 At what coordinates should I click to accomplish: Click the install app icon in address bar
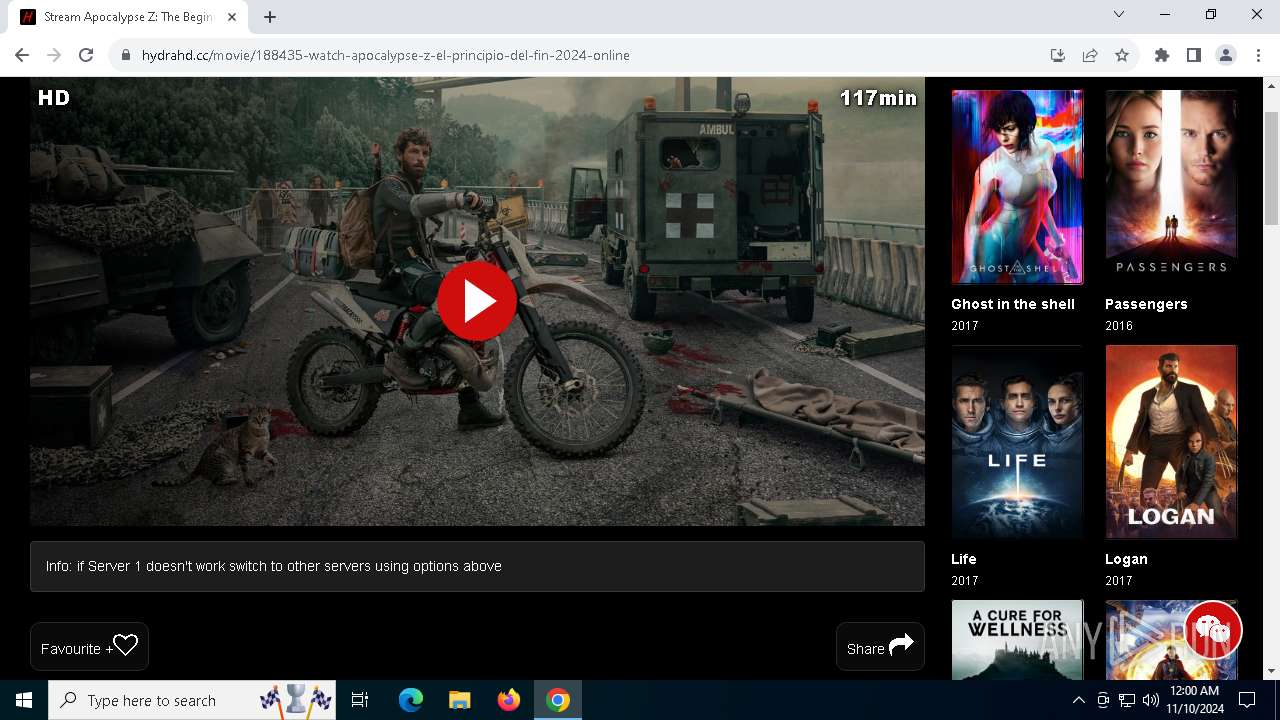tap(1058, 55)
